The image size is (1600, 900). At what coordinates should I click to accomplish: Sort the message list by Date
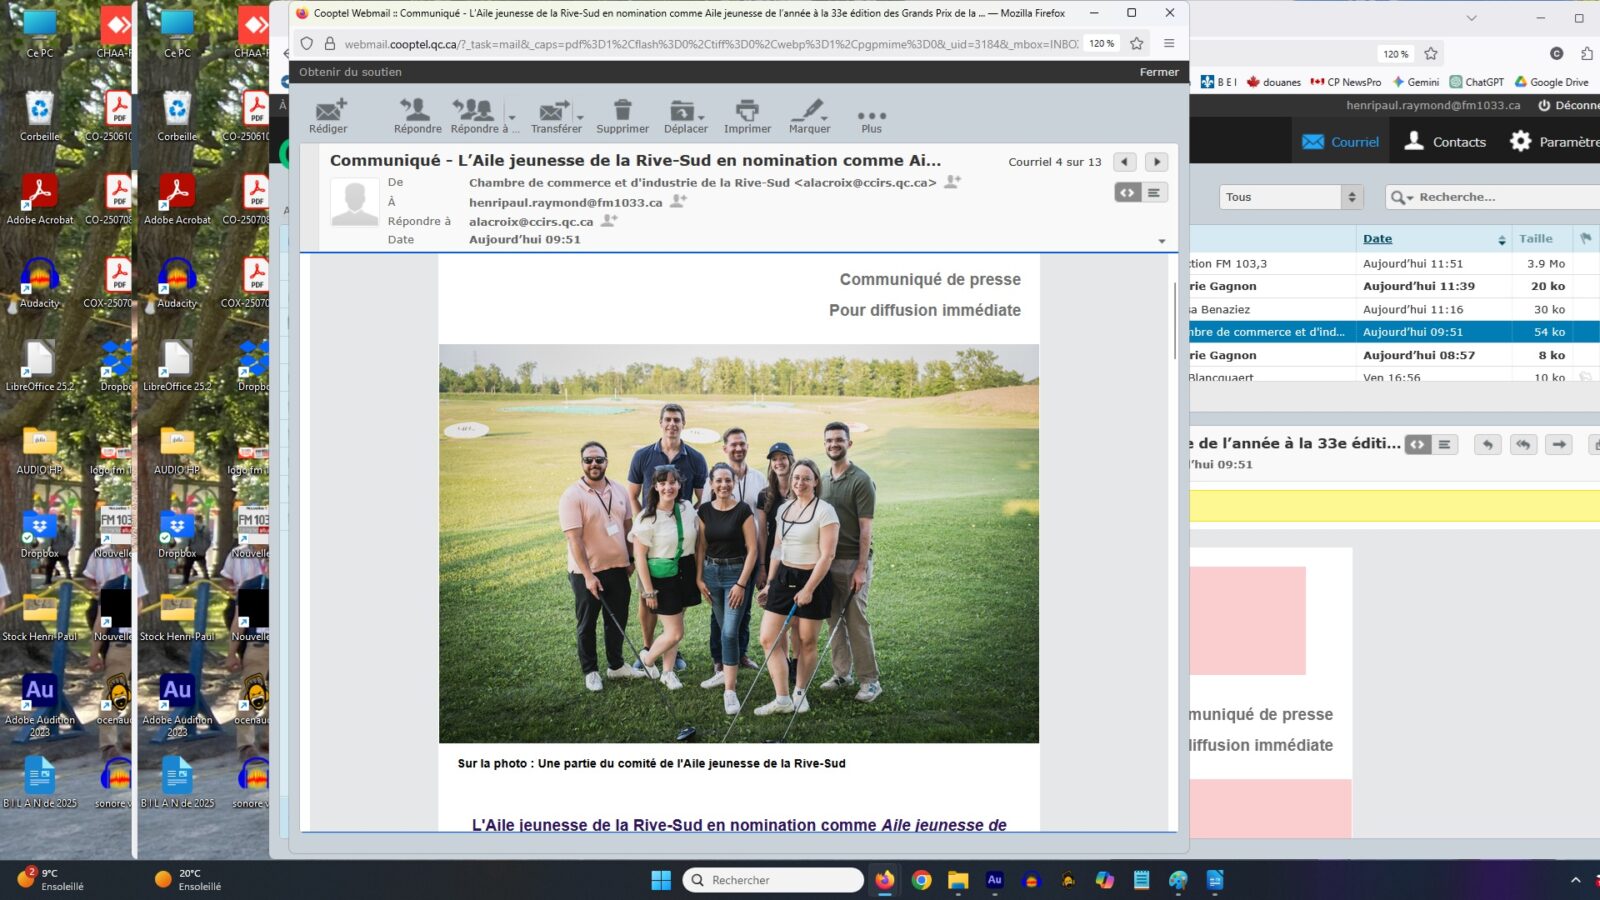pyautogui.click(x=1377, y=239)
